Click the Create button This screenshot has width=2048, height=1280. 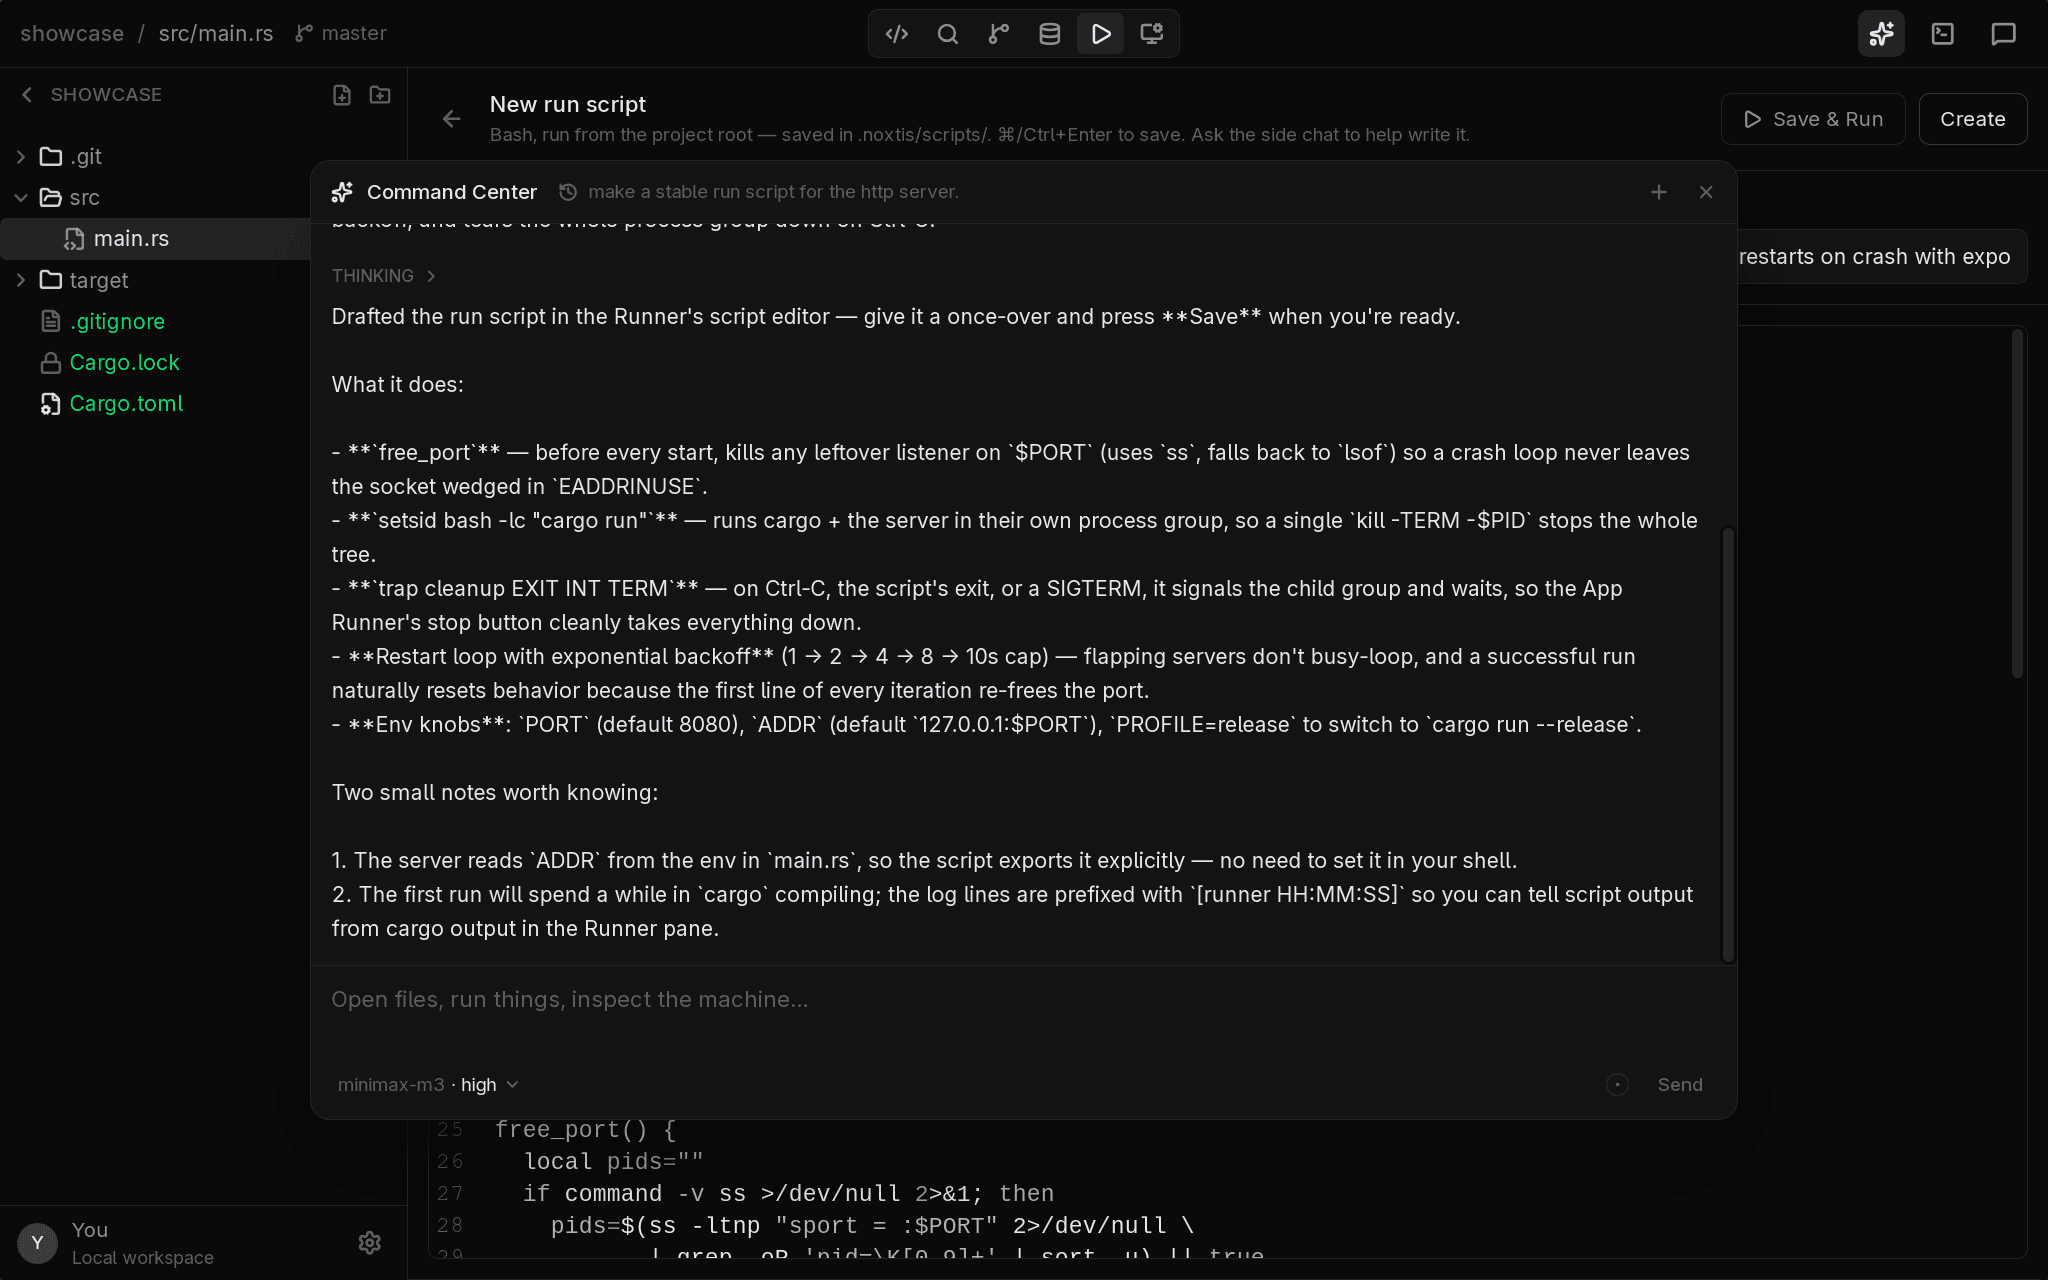1973,119
